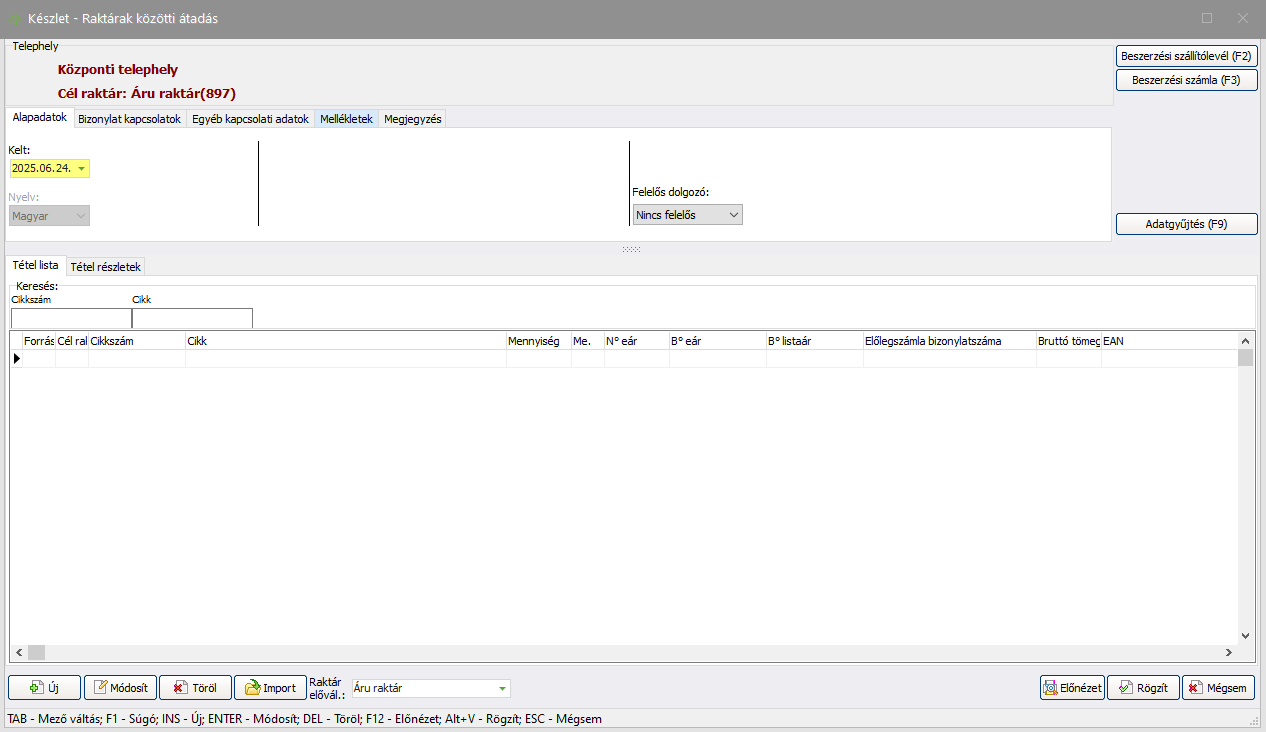Click the Cikkszám search input field
Screen dimensions: 1266x732
tap(71, 318)
